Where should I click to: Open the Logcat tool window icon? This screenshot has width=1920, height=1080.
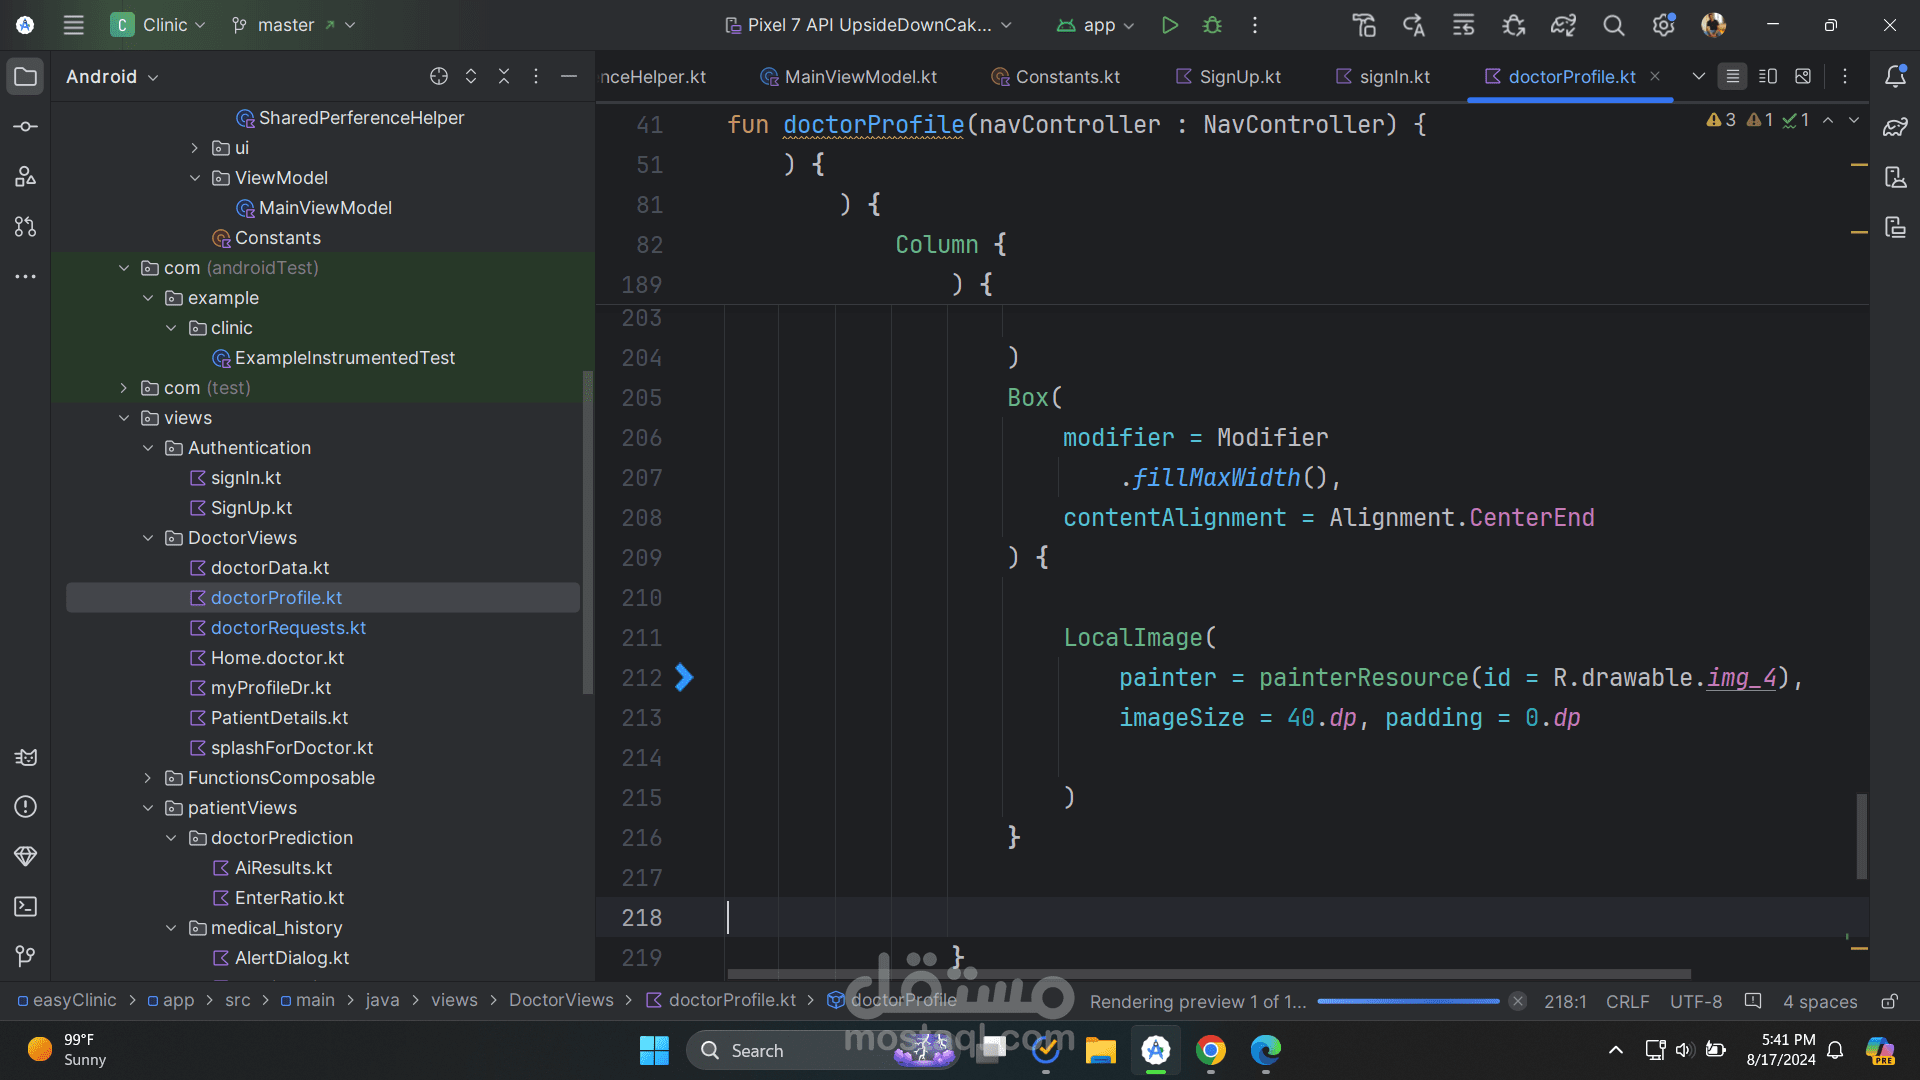(26, 757)
